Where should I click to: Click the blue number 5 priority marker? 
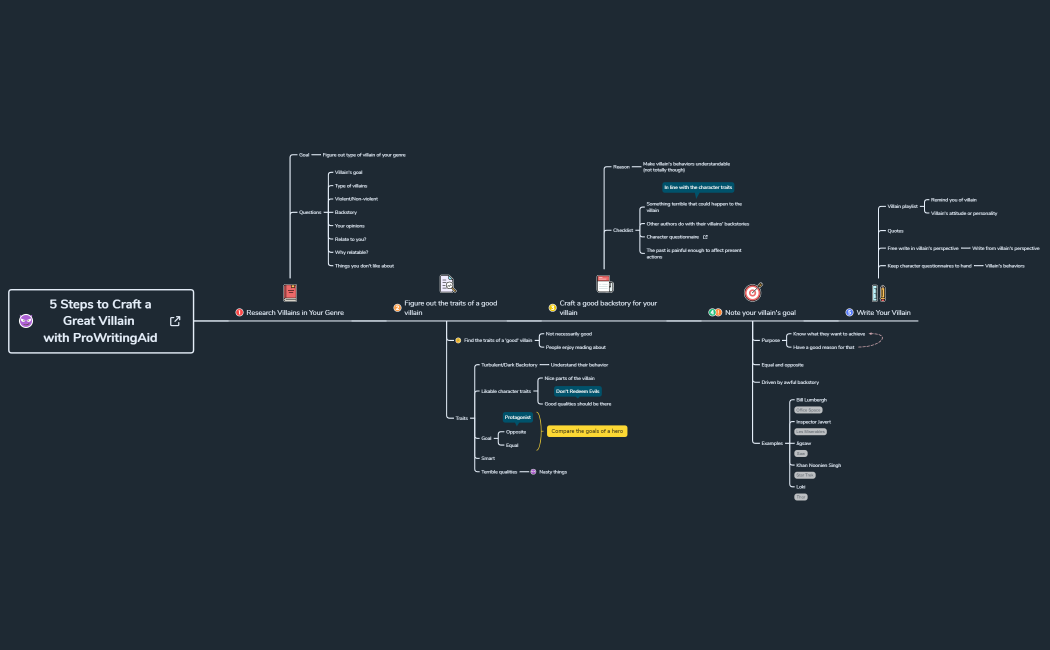pos(849,312)
